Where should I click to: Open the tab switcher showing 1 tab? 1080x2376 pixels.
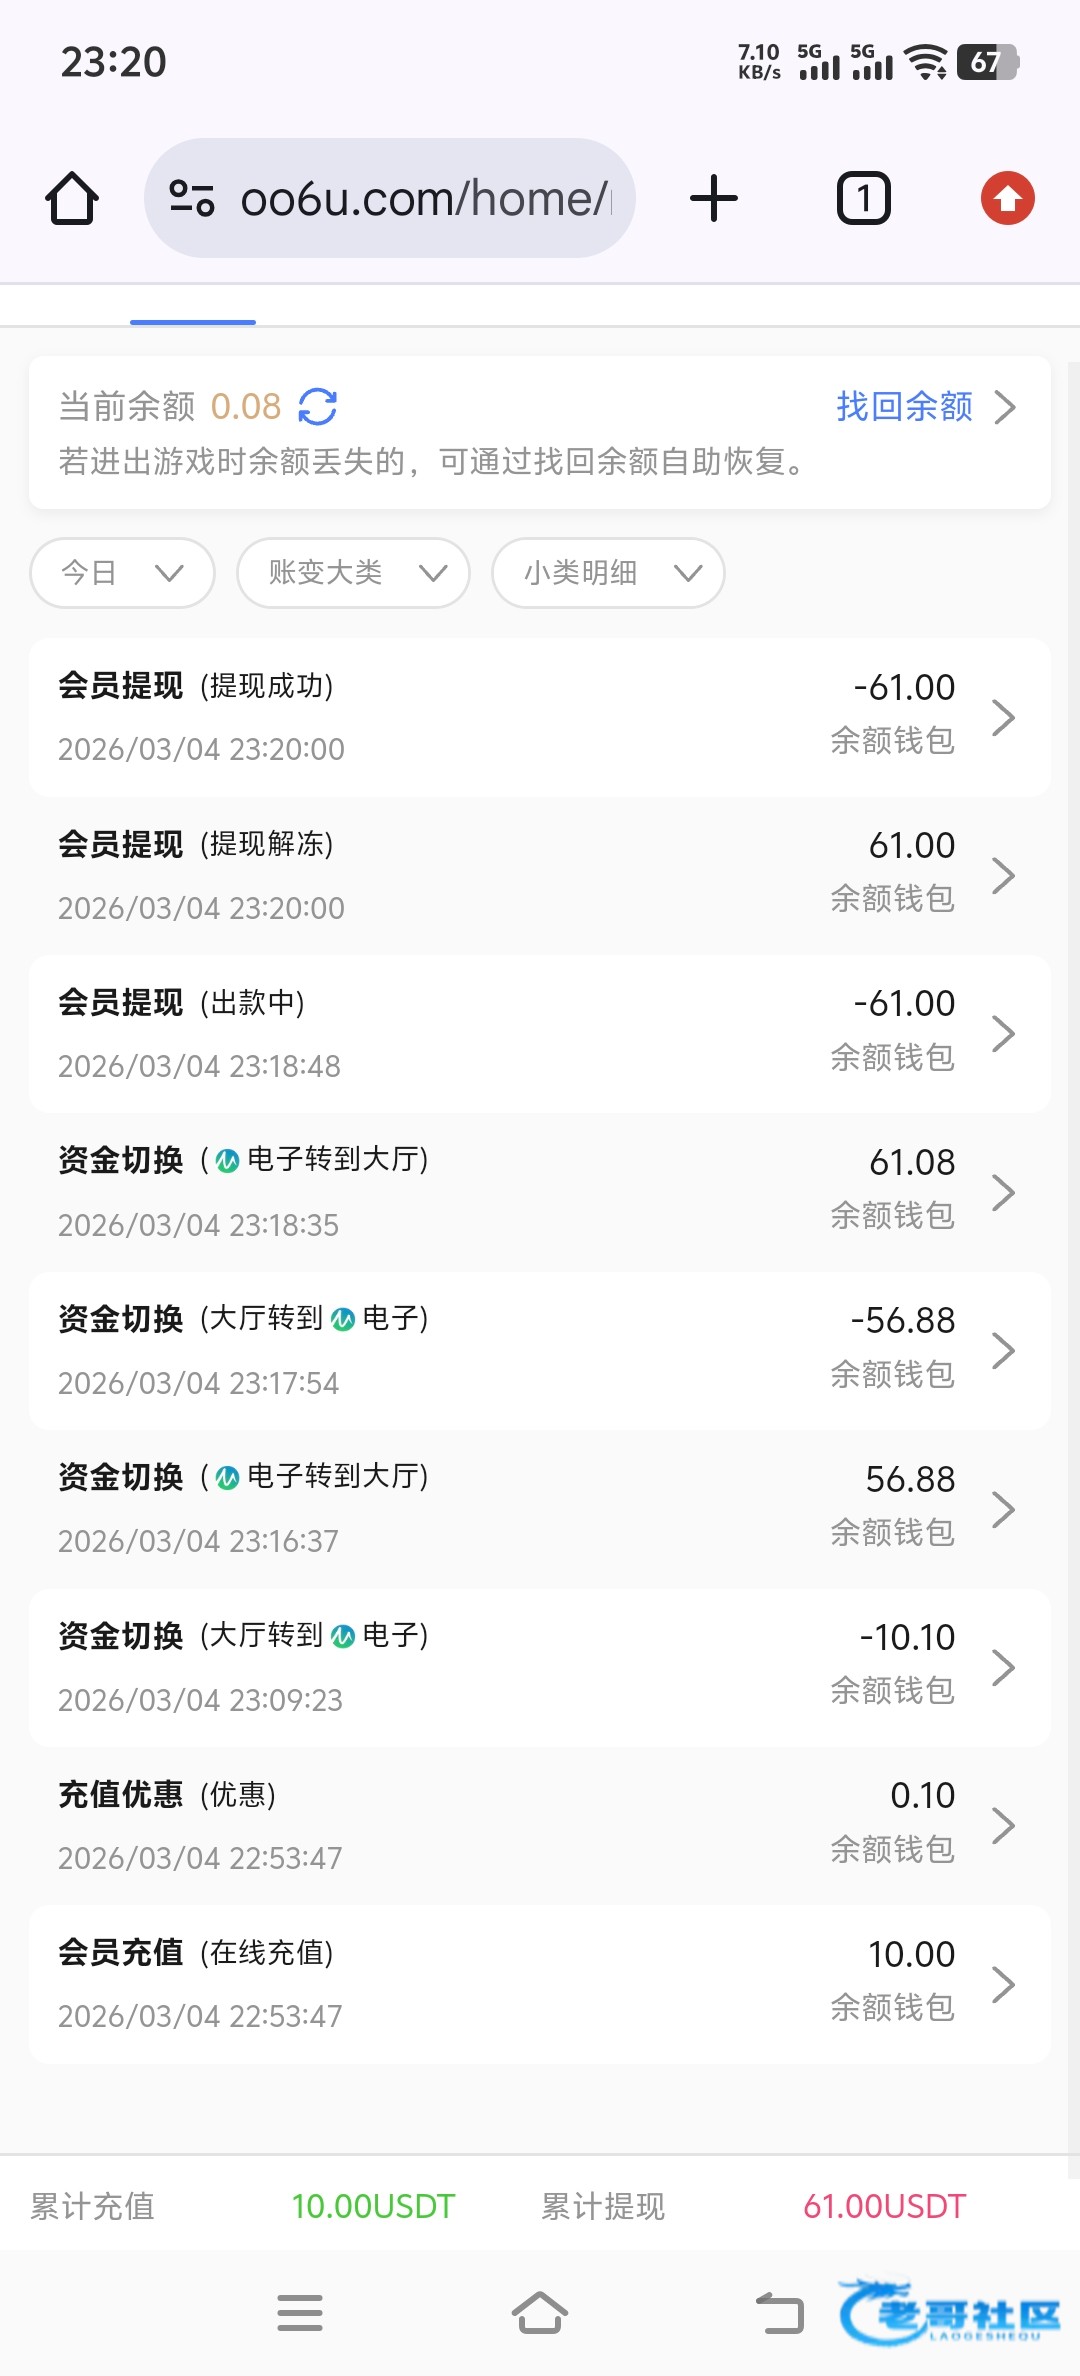coord(863,198)
